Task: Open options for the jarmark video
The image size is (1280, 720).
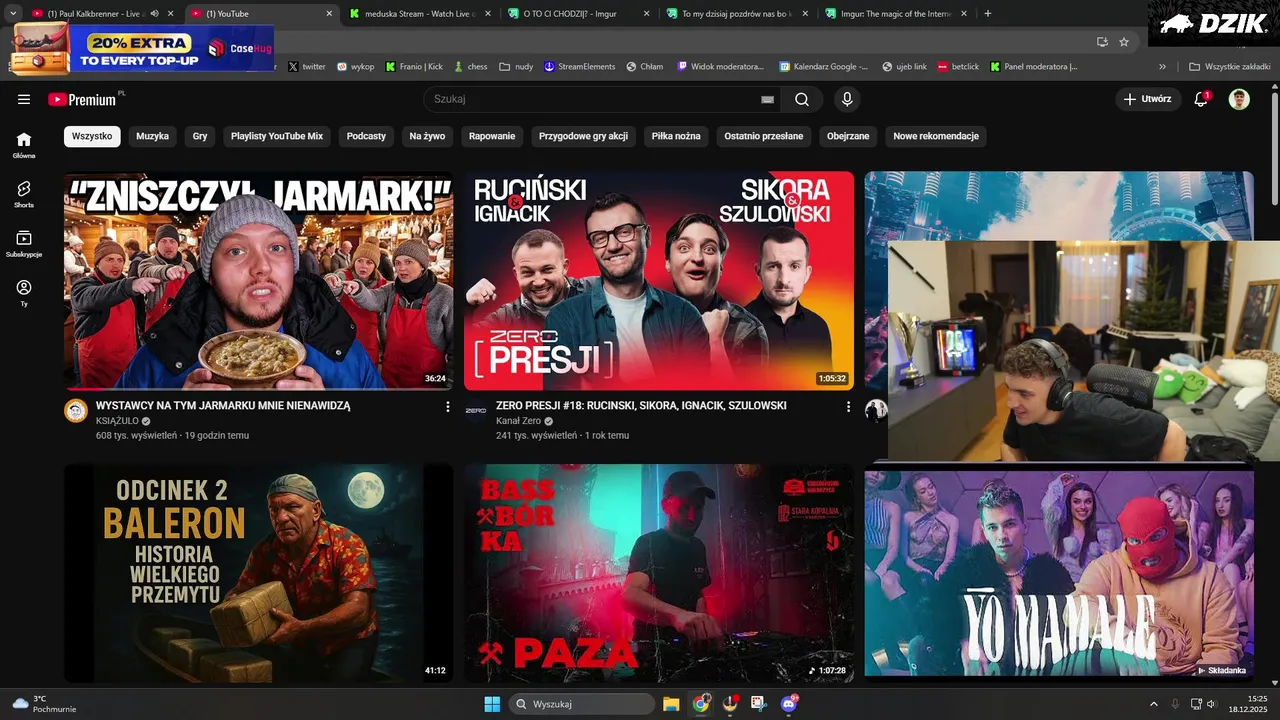Action: click(x=447, y=407)
